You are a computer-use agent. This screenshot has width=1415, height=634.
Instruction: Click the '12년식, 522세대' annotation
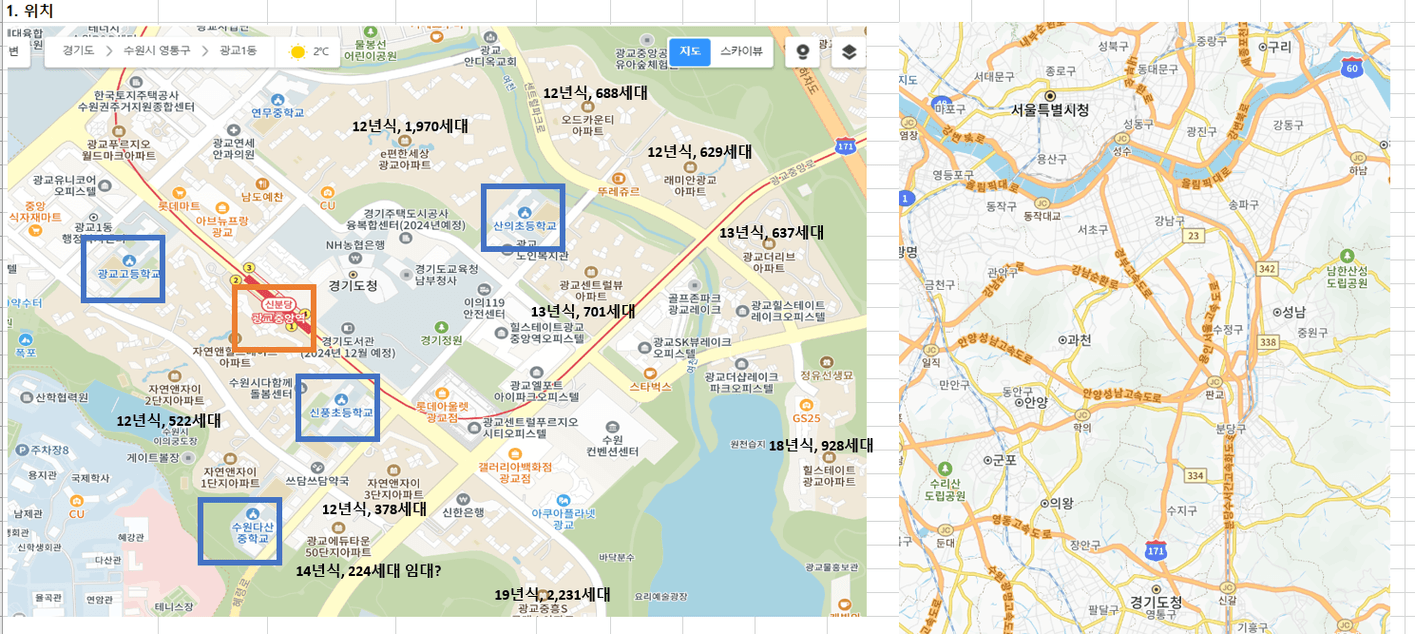[x=169, y=420]
